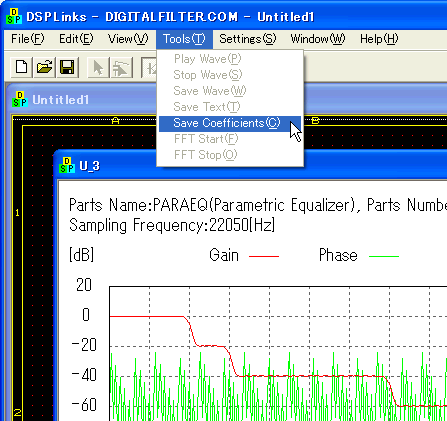
Task: Open the File(F) menu
Action: tap(27, 39)
